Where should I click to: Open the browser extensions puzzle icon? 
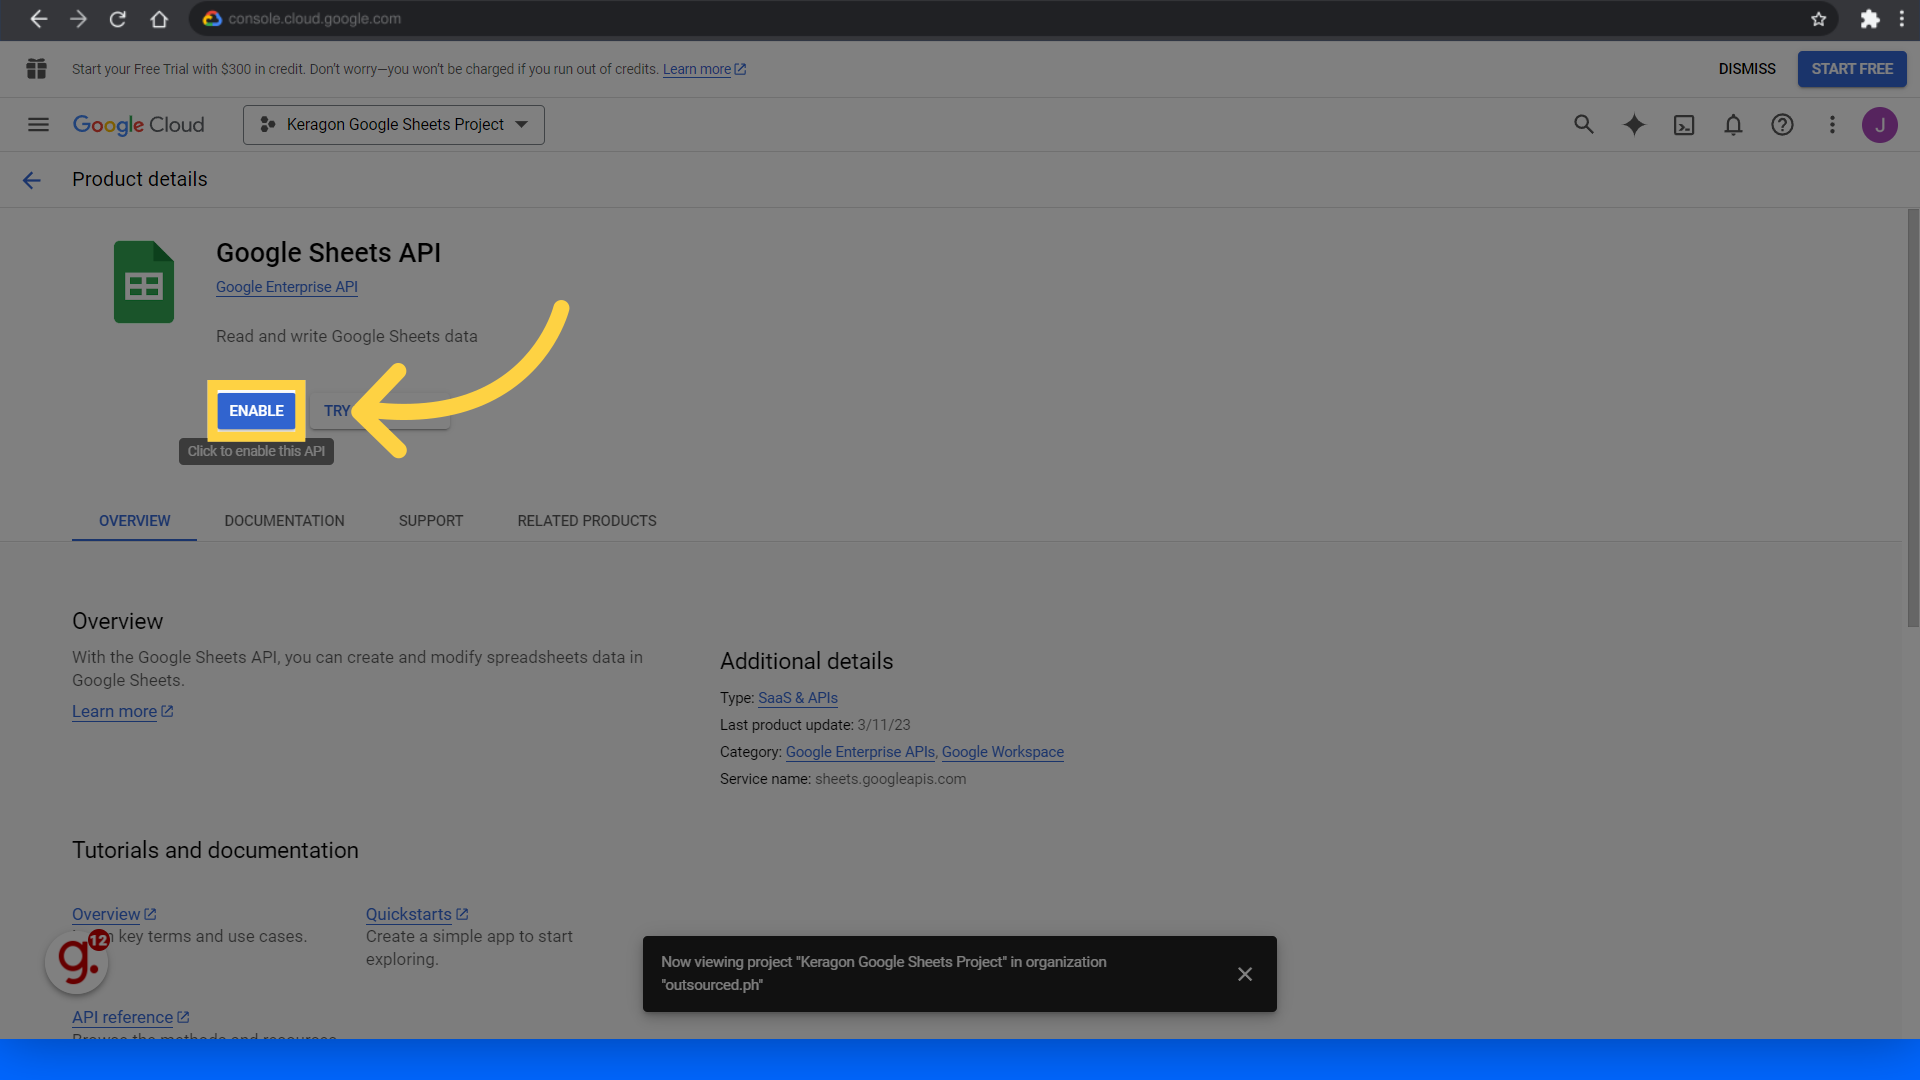coord(1869,19)
